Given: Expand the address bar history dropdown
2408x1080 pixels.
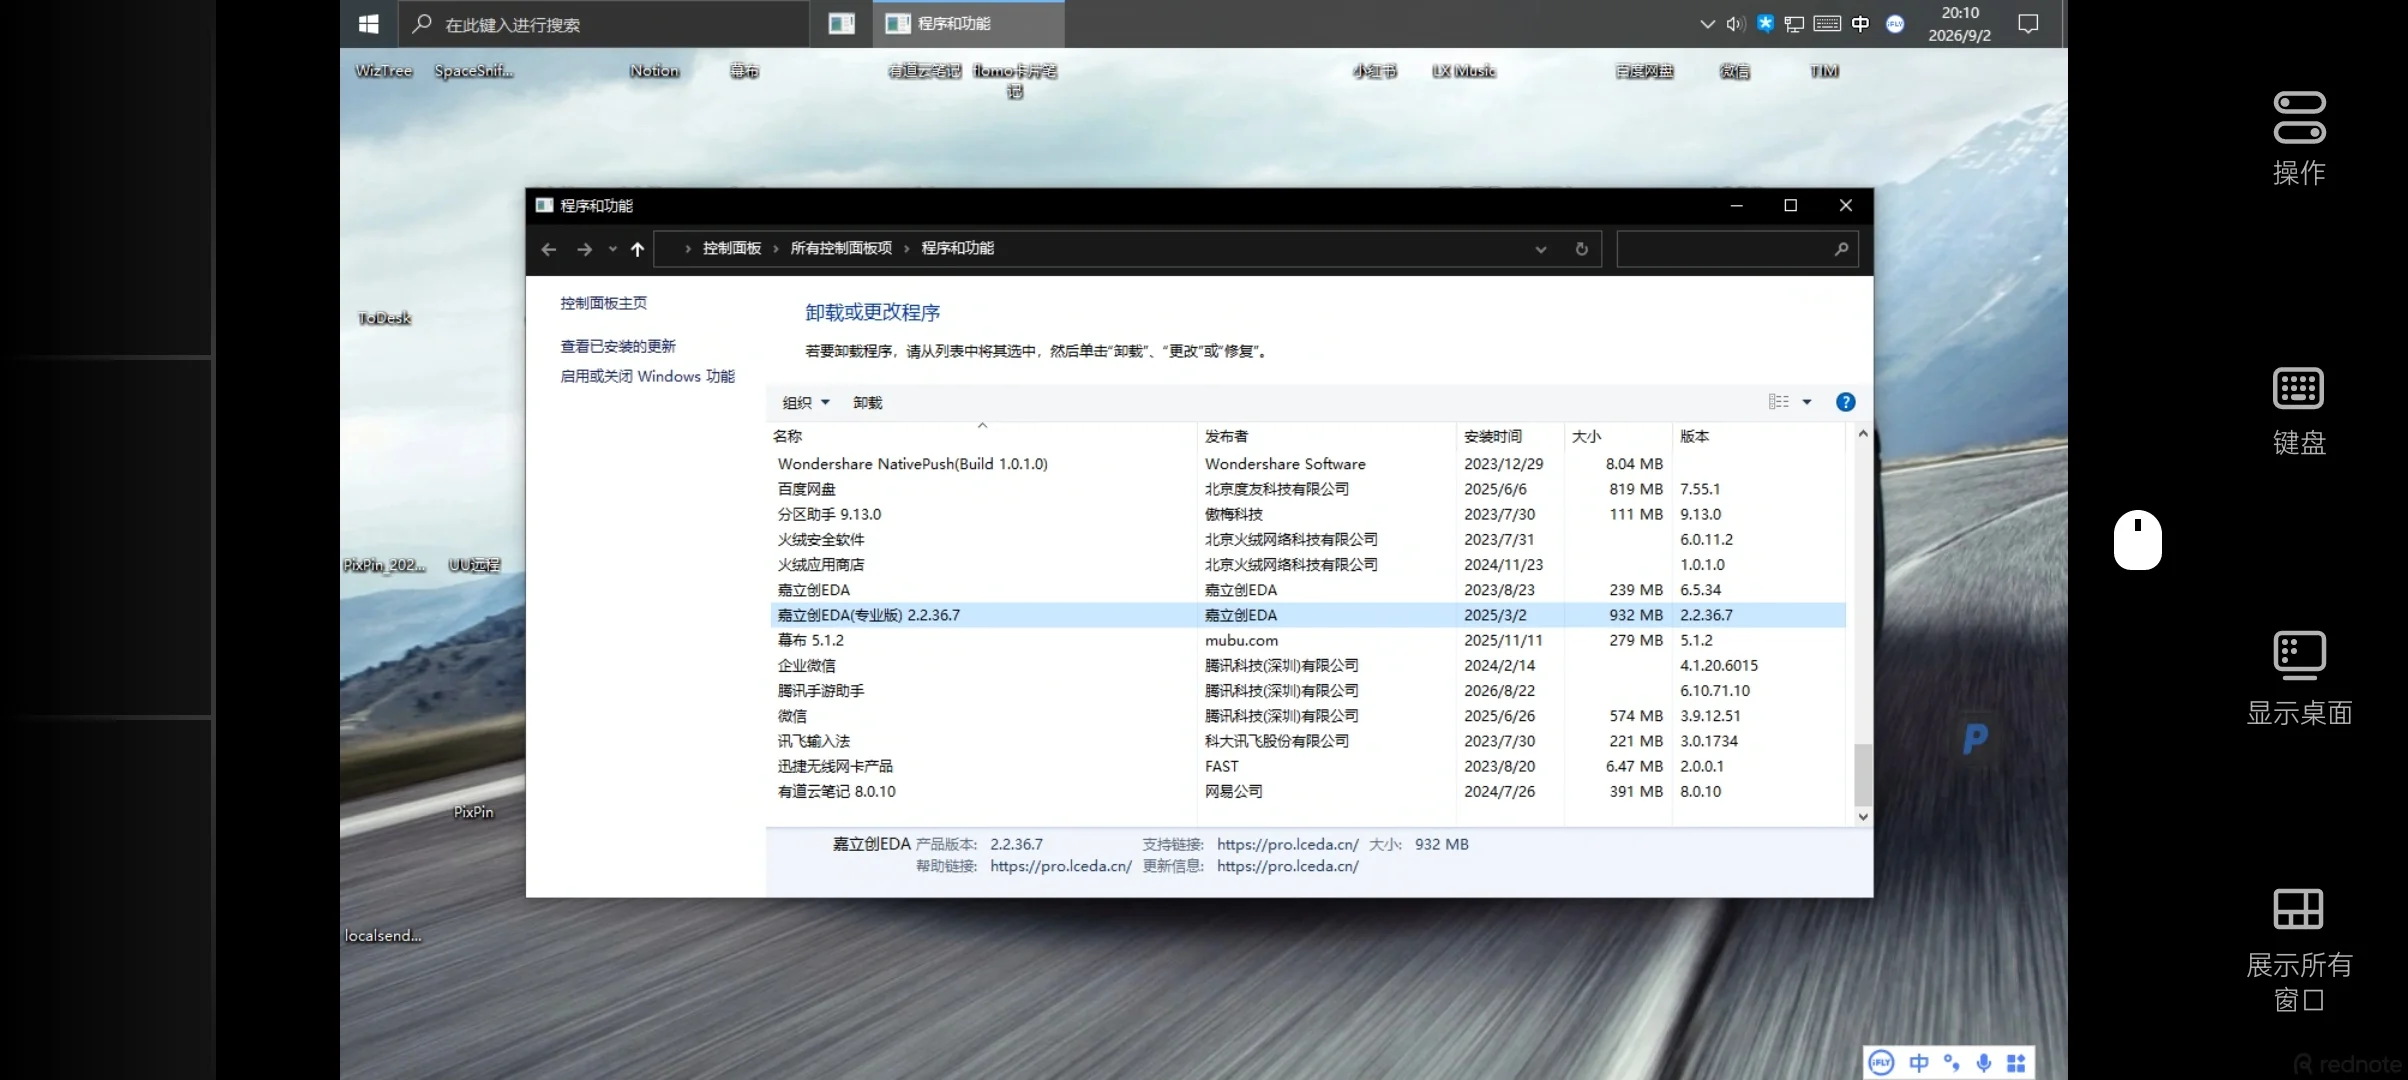Looking at the screenshot, I should pos(1540,249).
